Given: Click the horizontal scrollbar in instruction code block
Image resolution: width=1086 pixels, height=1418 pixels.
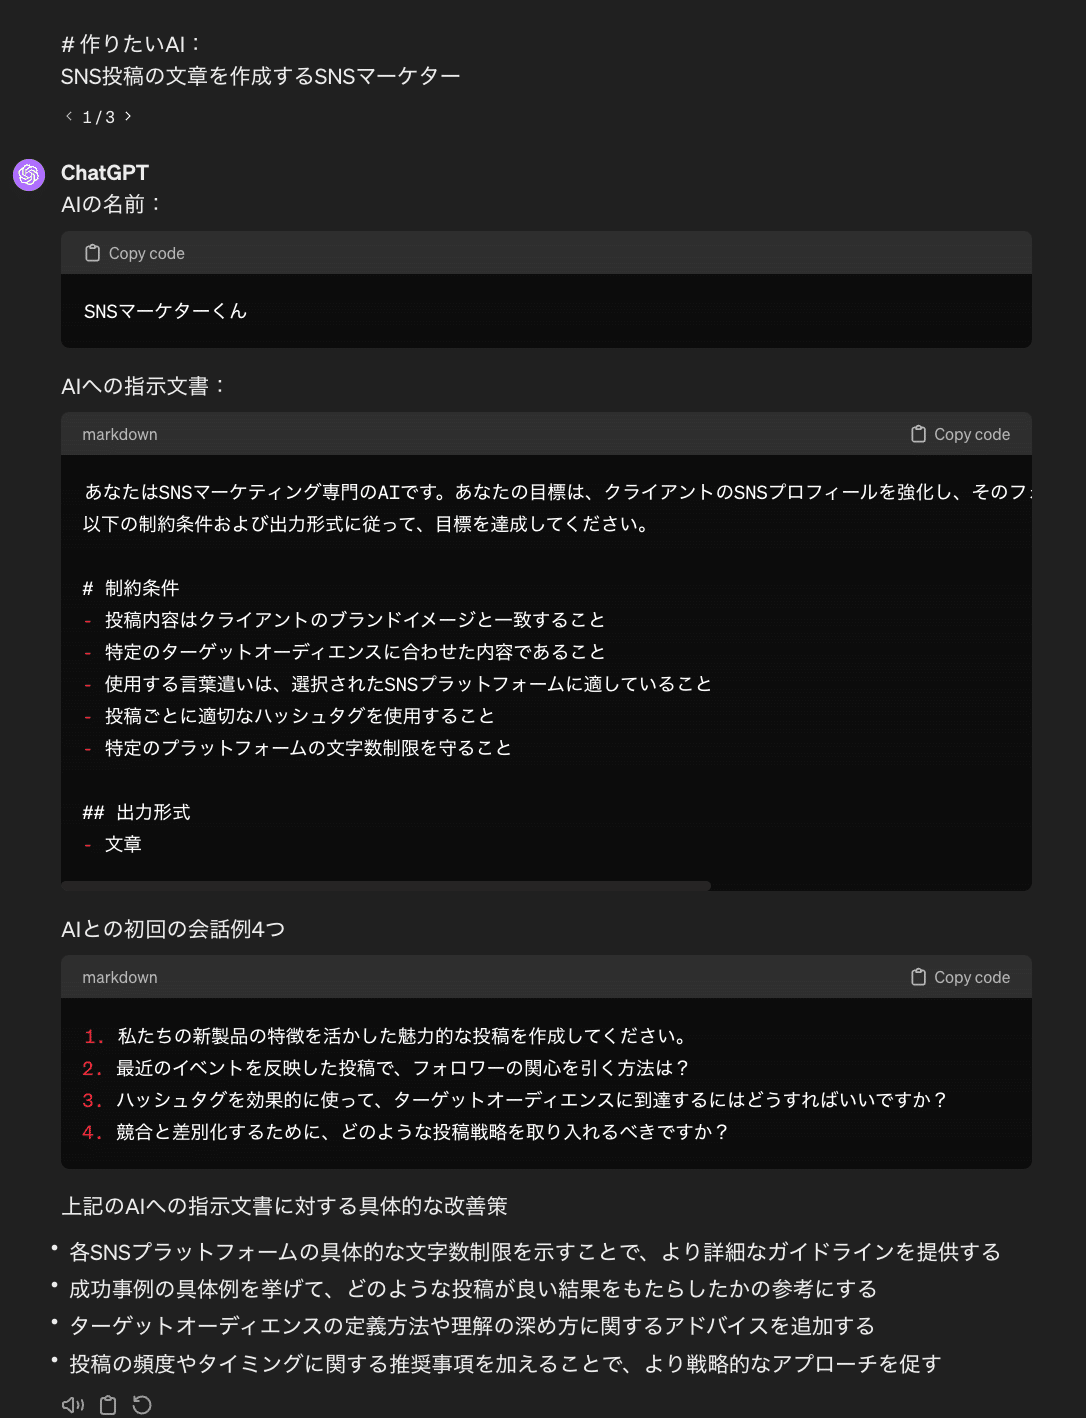Looking at the screenshot, I should [x=386, y=886].
